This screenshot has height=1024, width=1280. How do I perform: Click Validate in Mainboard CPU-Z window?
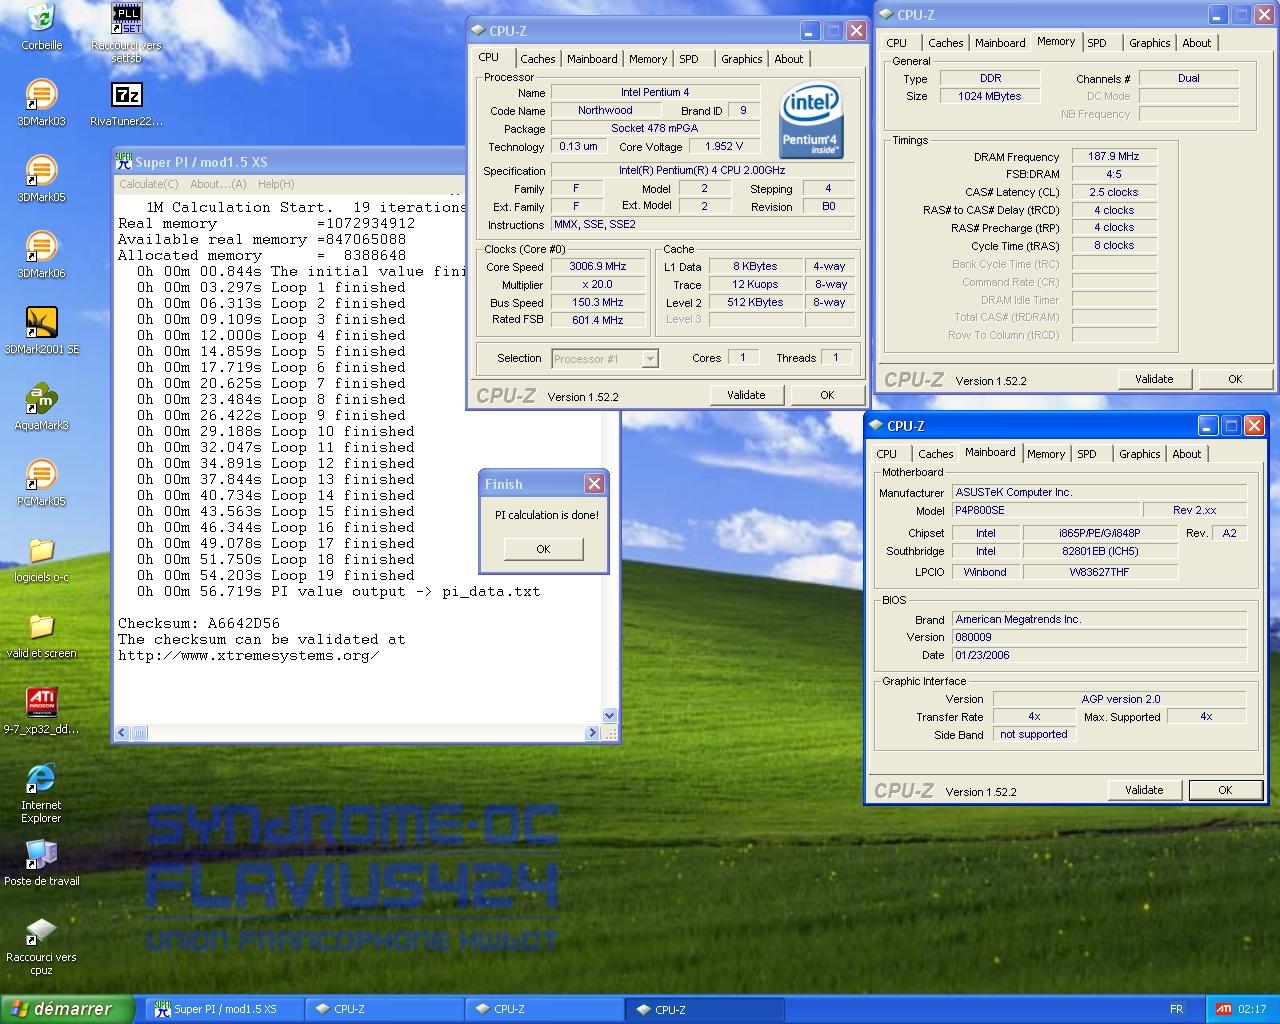[x=1144, y=790]
